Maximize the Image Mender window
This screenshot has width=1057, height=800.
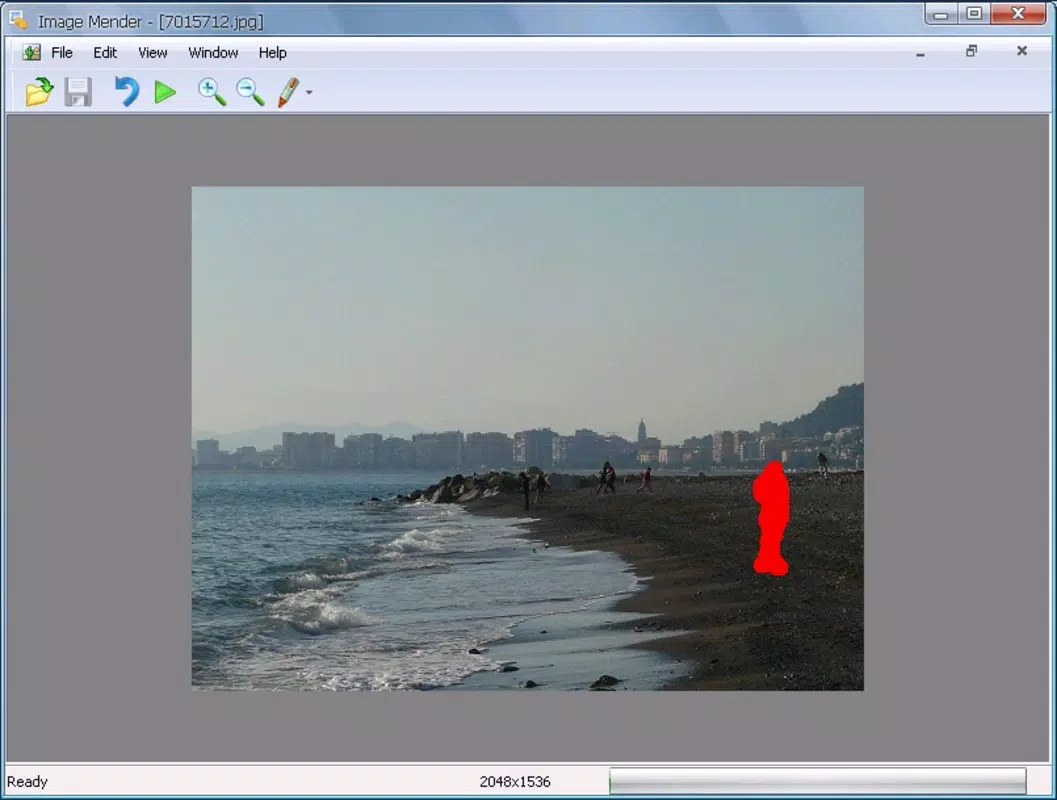tap(974, 14)
